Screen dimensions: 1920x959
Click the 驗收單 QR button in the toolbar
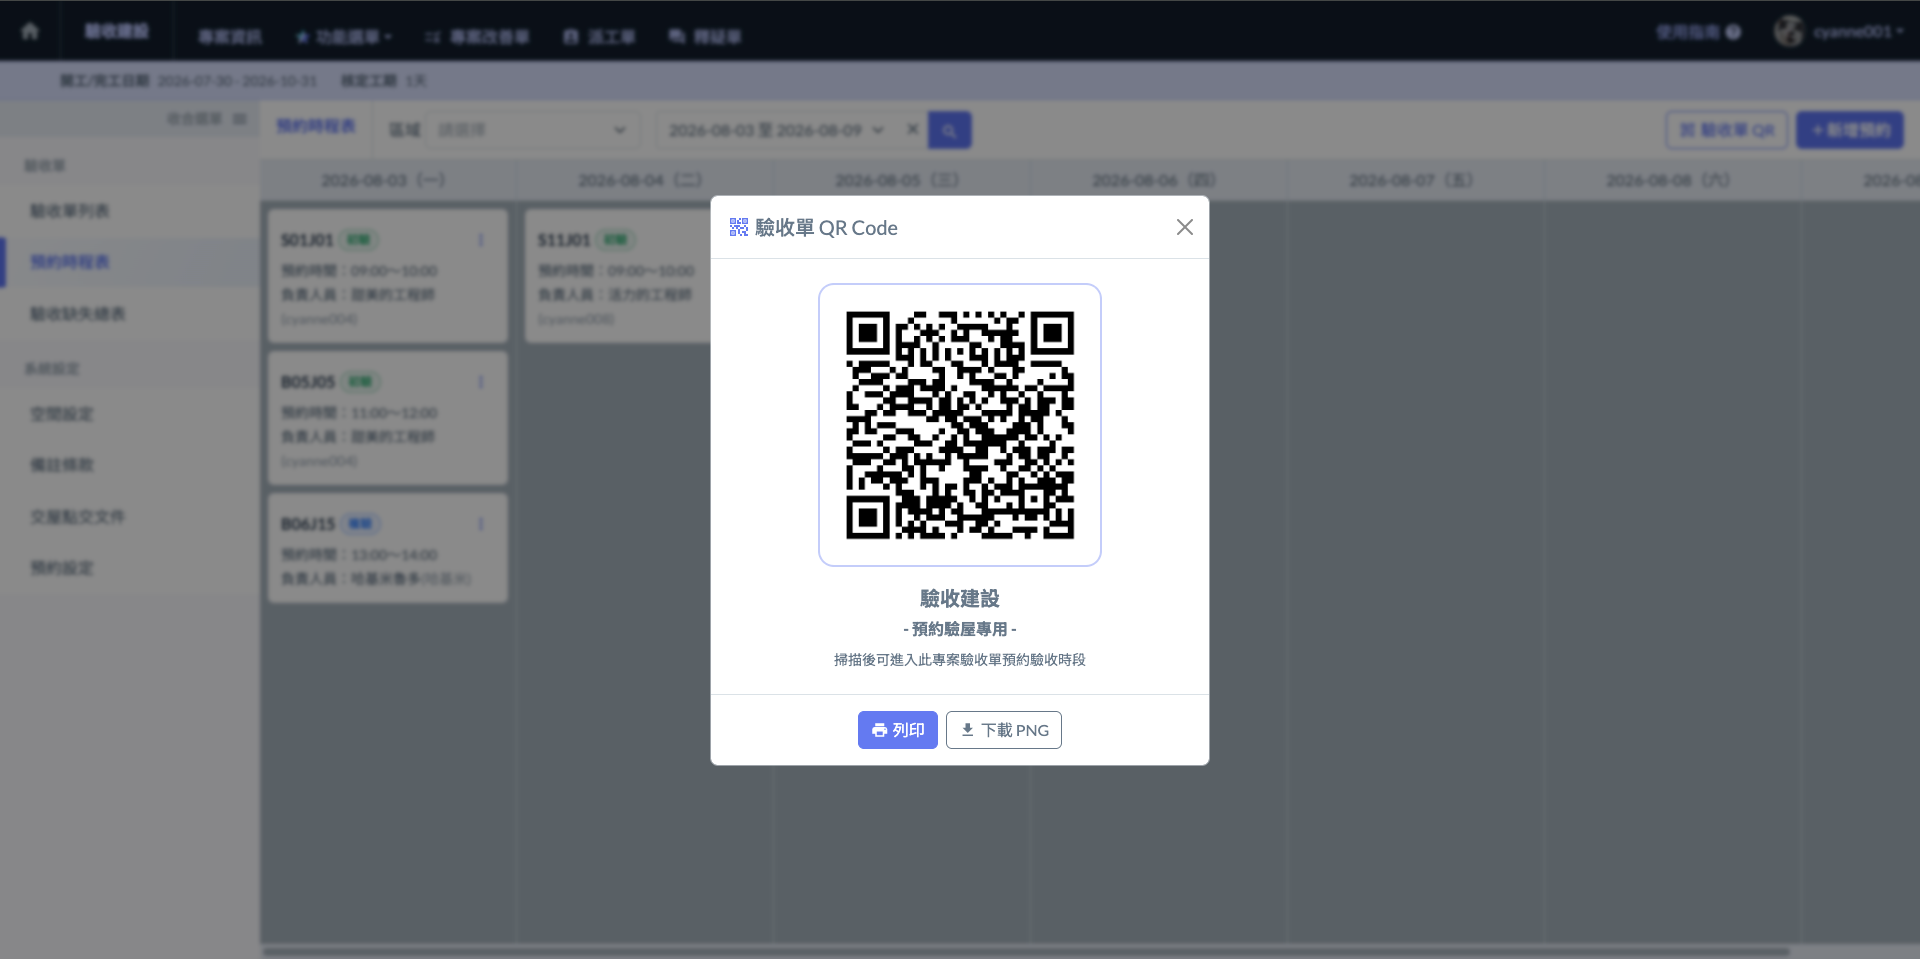(1727, 130)
